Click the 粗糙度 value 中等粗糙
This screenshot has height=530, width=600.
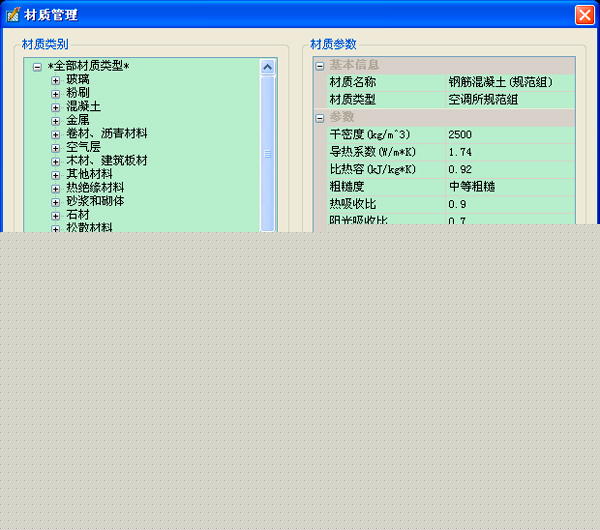coord(510,187)
